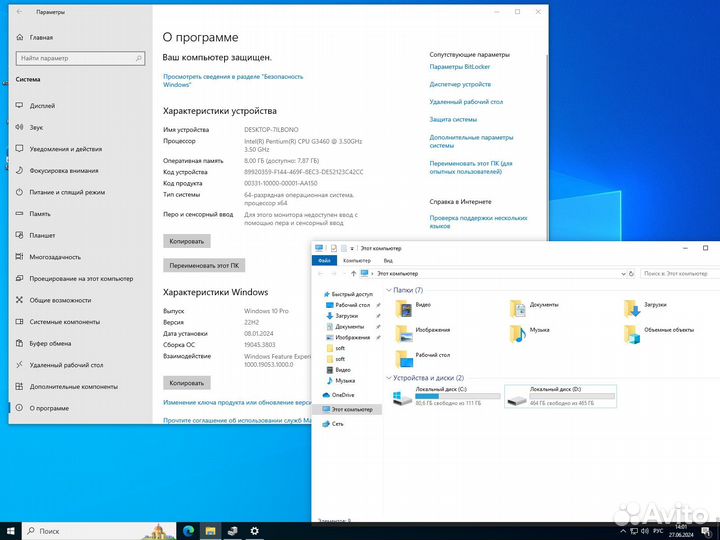720x540 pixels.
Task: Click the Найти параметр search field
Action: 81,58
